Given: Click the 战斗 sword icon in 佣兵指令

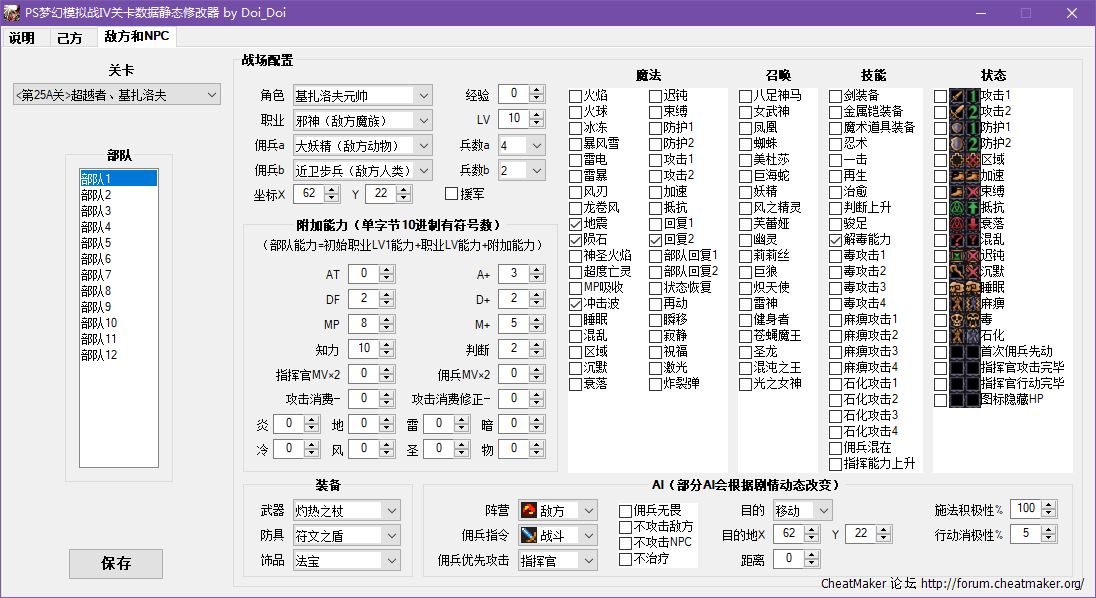Looking at the screenshot, I should click(528, 536).
